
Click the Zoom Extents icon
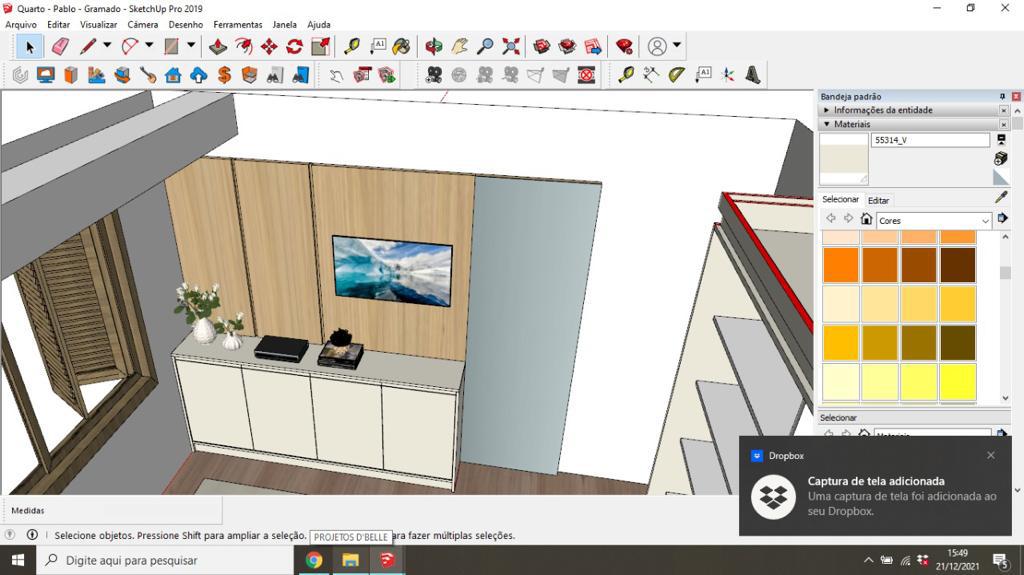click(511, 46)
